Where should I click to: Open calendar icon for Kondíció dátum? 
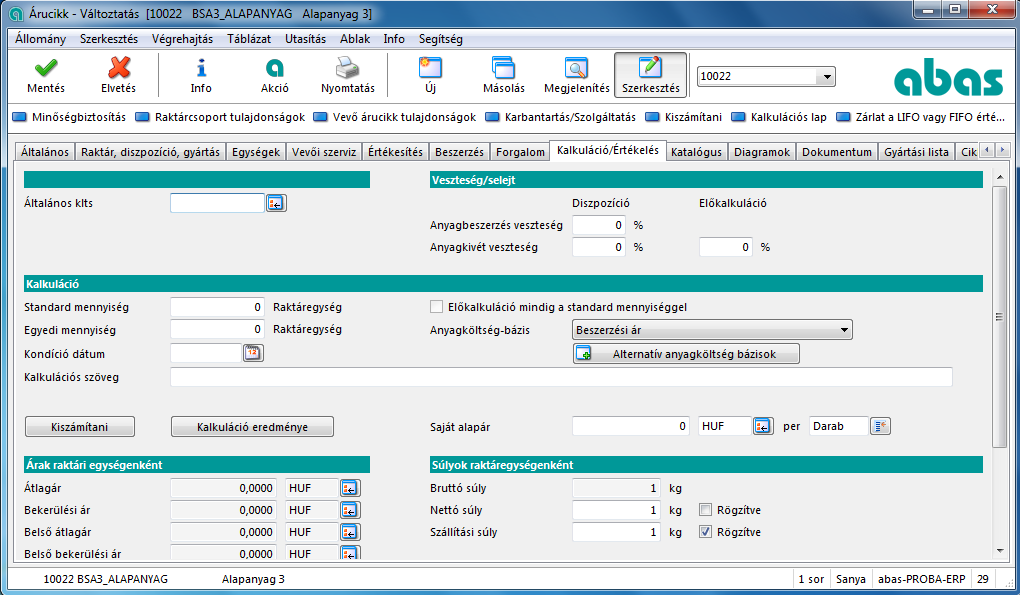coord(253,353)
